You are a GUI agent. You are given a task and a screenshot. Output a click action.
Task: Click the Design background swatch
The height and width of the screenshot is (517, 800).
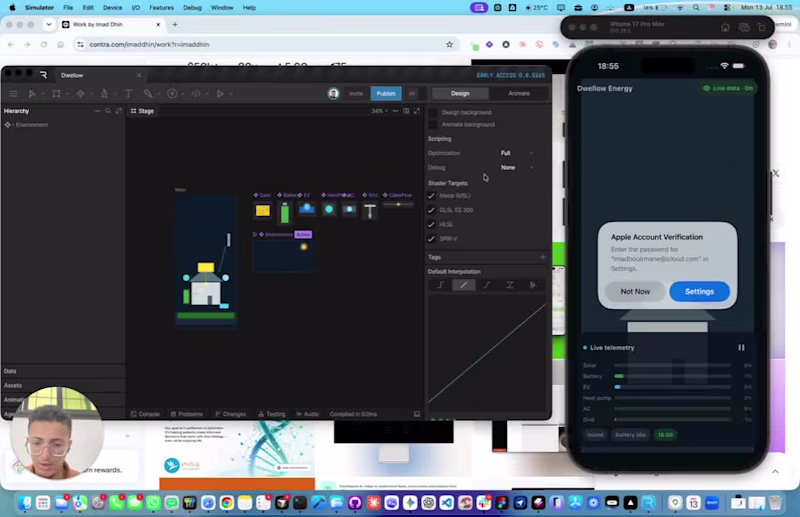pos(433,112)
